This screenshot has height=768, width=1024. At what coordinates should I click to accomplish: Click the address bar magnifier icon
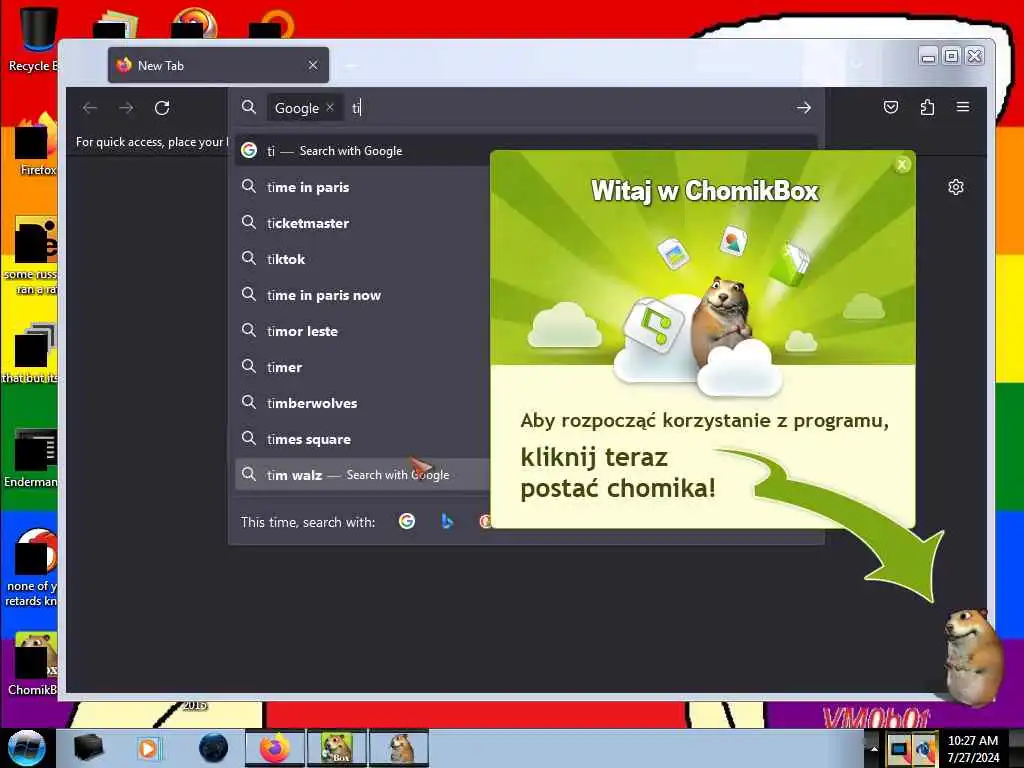click(x=249, y=107)
